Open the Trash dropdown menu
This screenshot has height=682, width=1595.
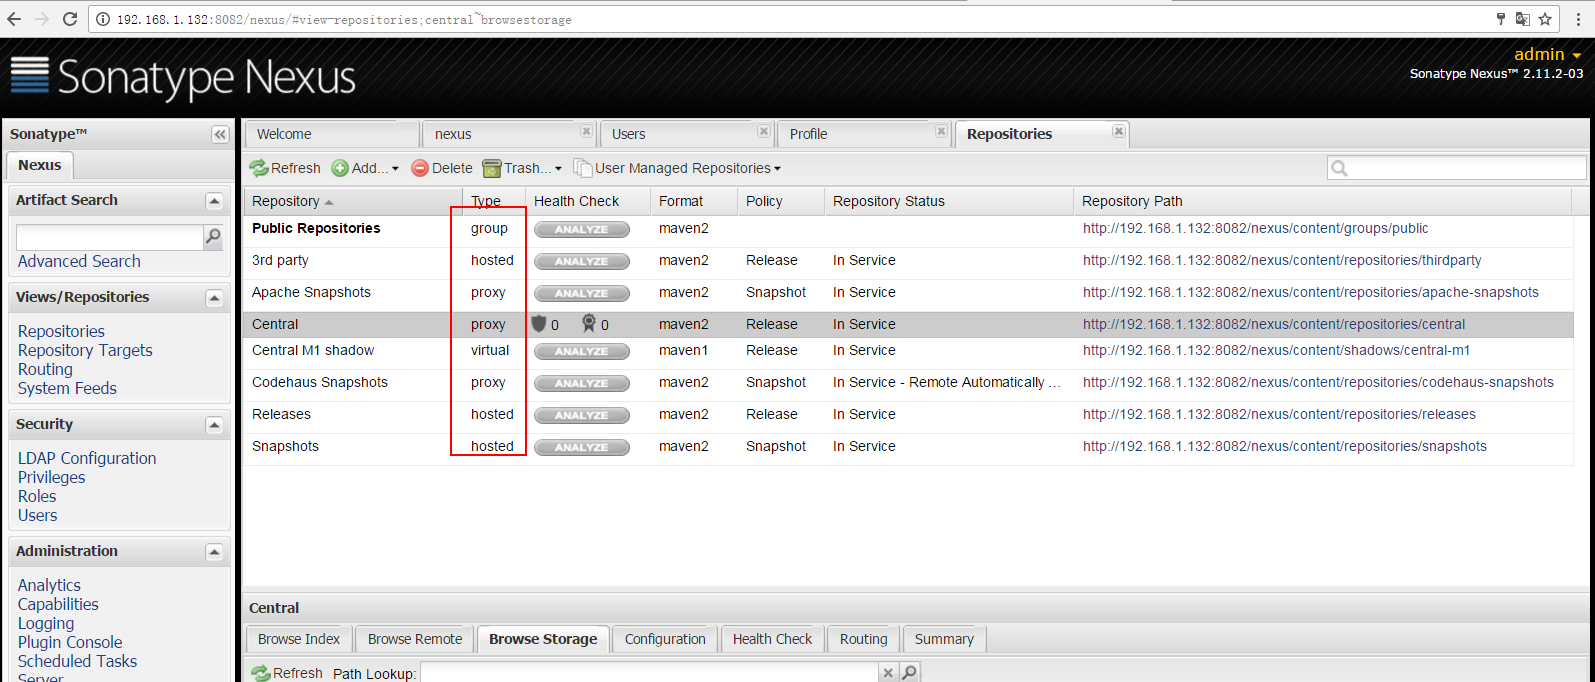522,168
